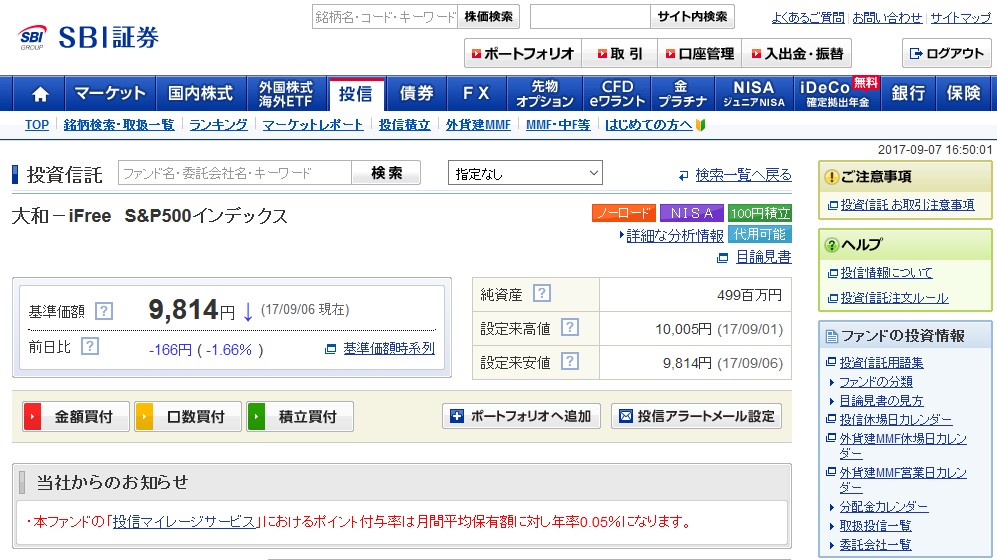Click 投信アラートメール設定 button
The height and width of the screenshot is (560, 997).
[696, 416]
